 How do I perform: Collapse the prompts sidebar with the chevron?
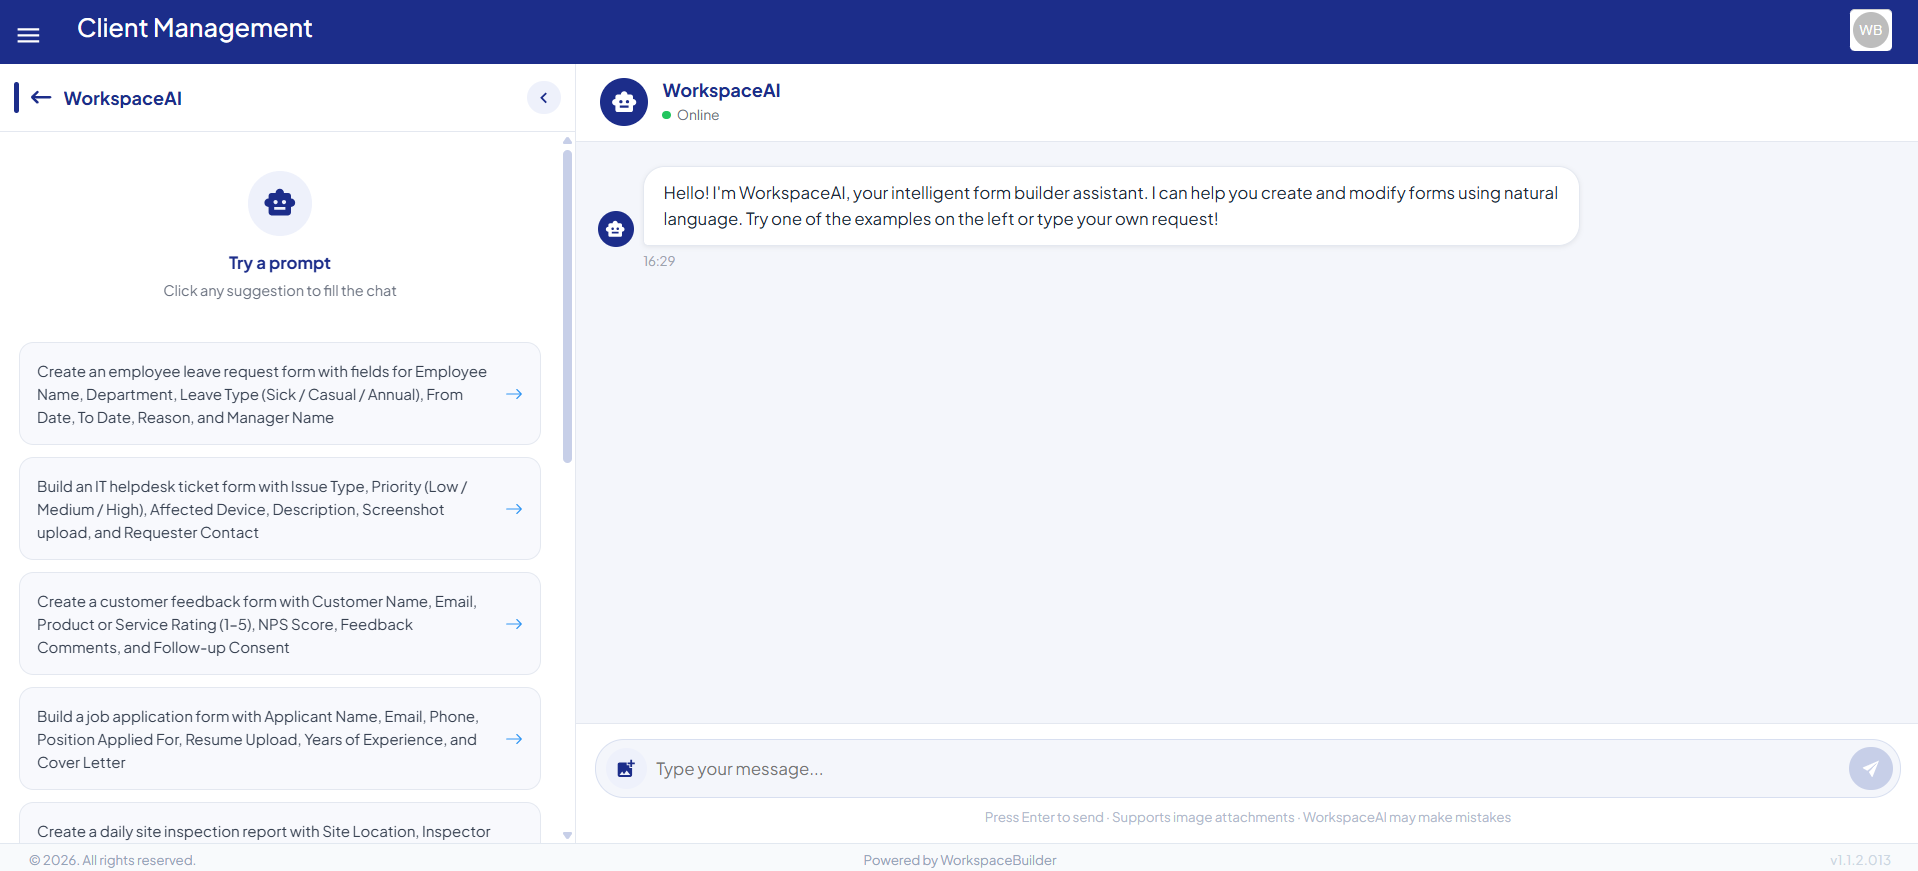tap(543, 97)
